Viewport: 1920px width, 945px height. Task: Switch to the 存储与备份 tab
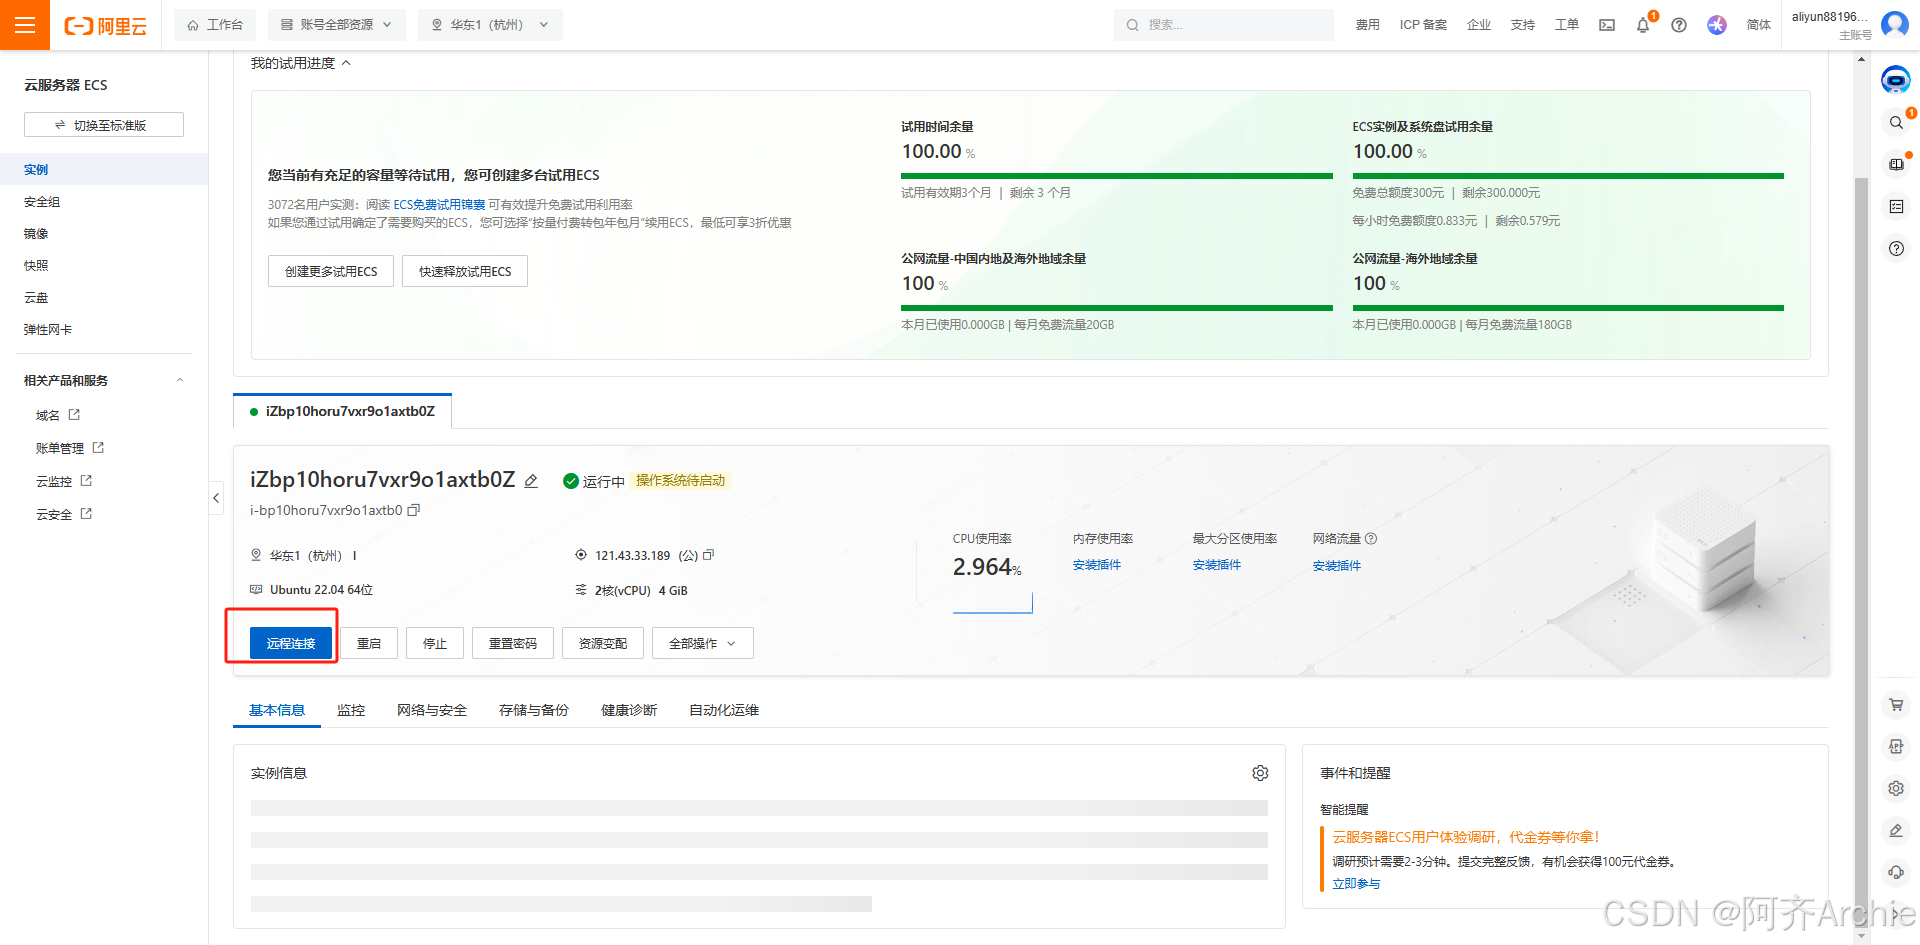[534, 710]
